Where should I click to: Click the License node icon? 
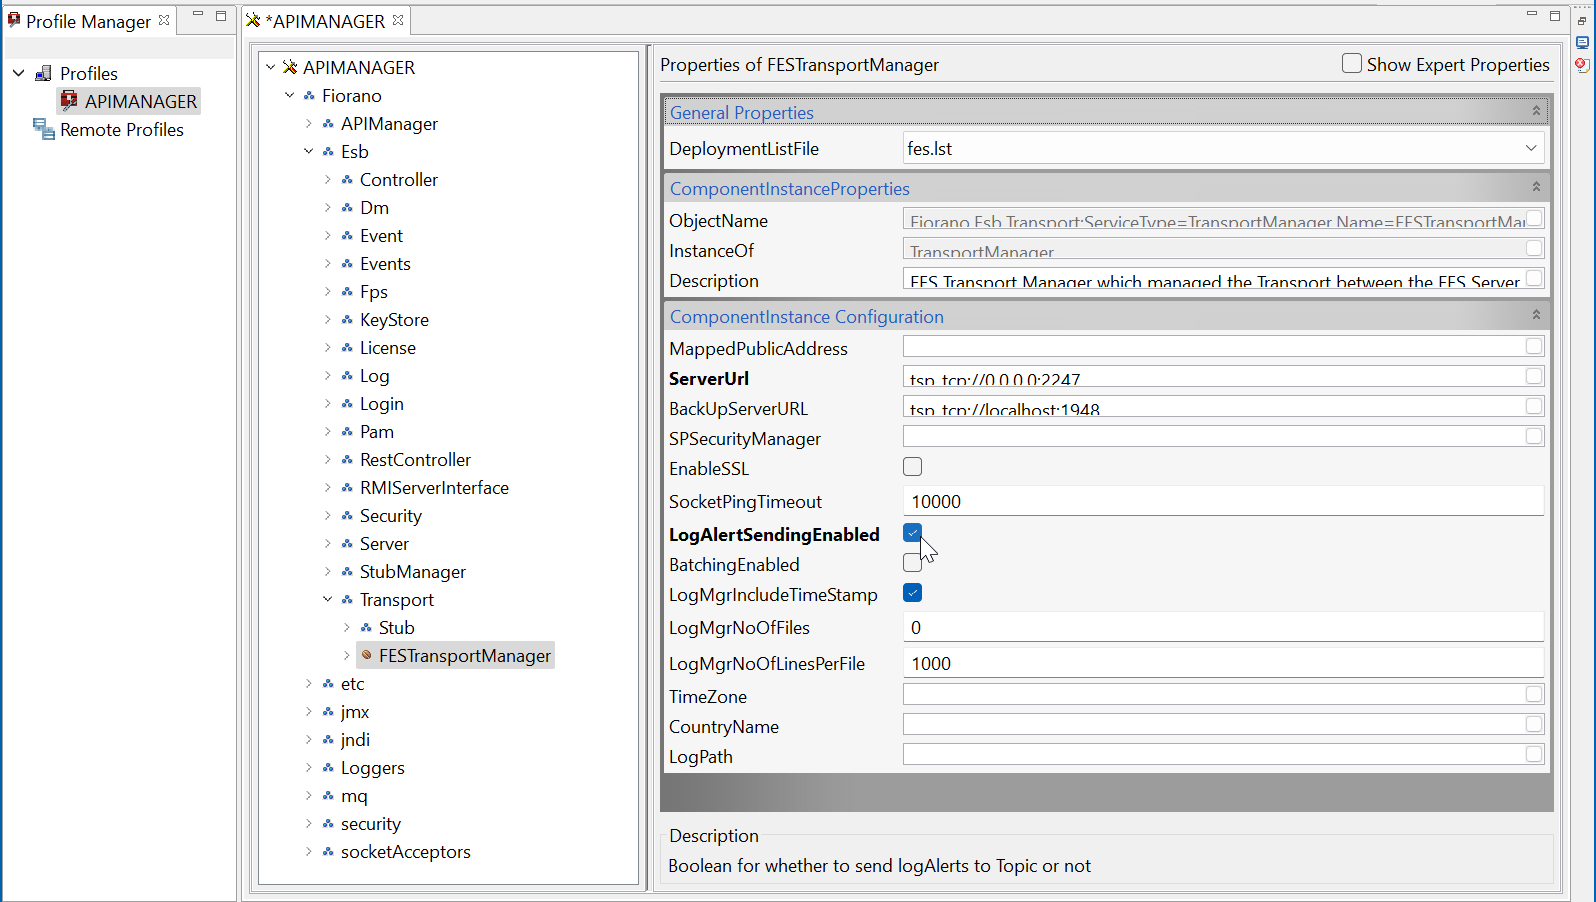347,348
